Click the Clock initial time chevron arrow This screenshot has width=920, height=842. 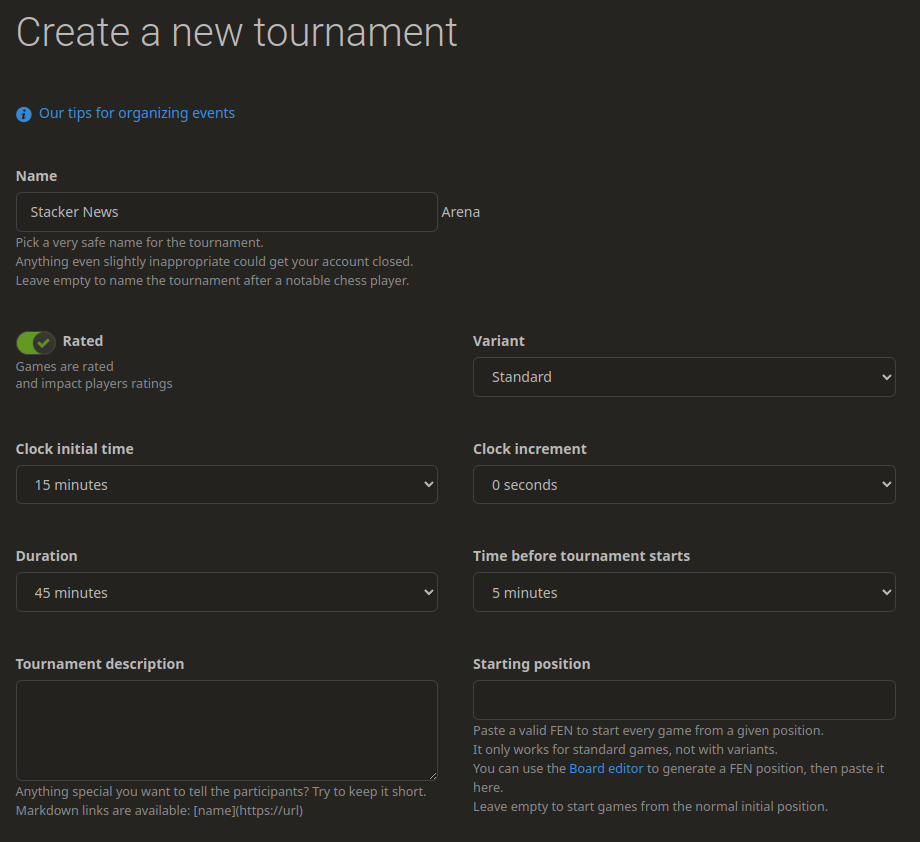point(428,485)
